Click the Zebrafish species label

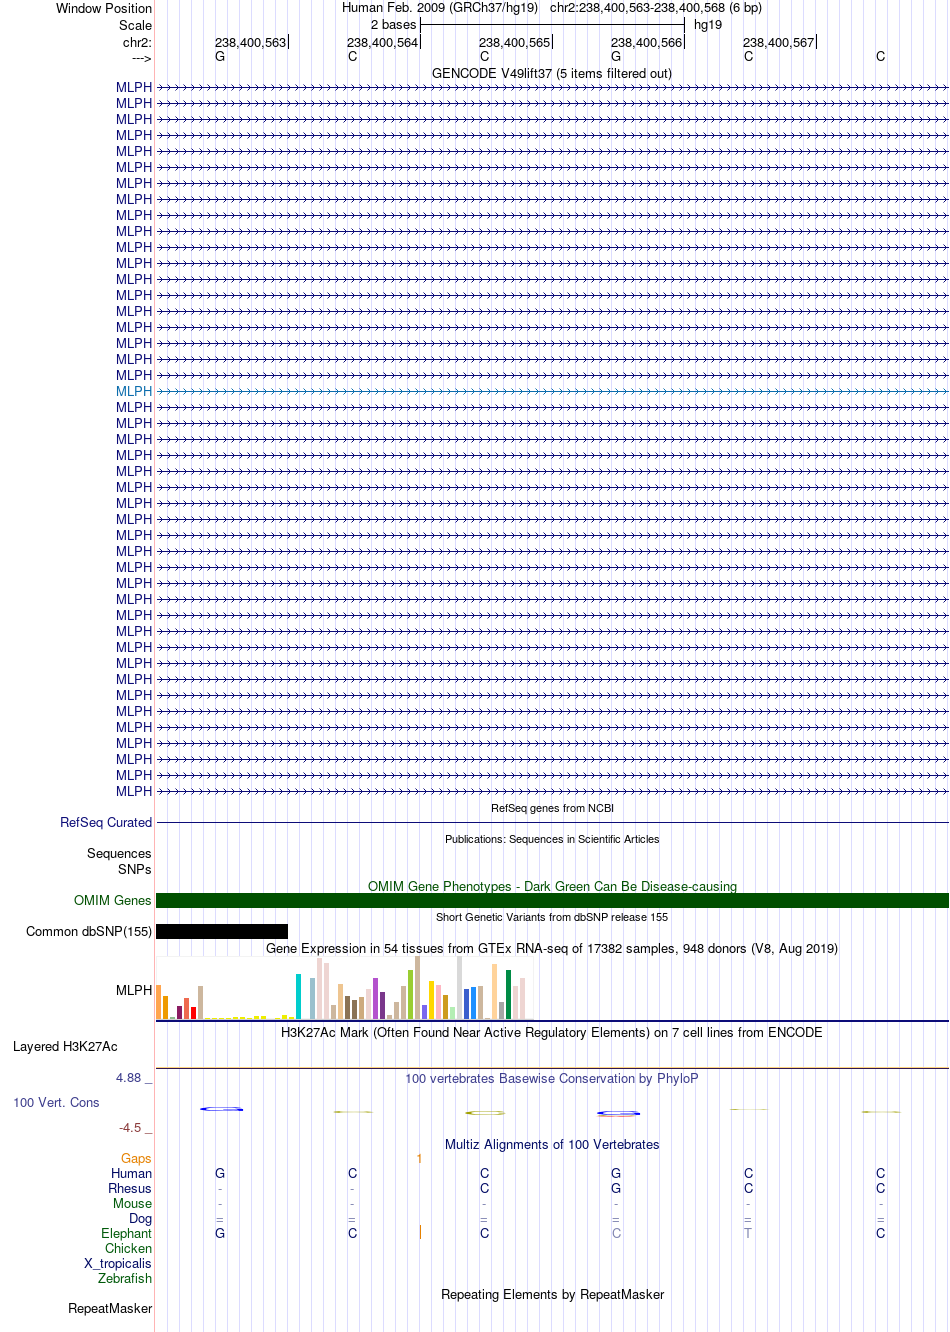click(125, 1278)
